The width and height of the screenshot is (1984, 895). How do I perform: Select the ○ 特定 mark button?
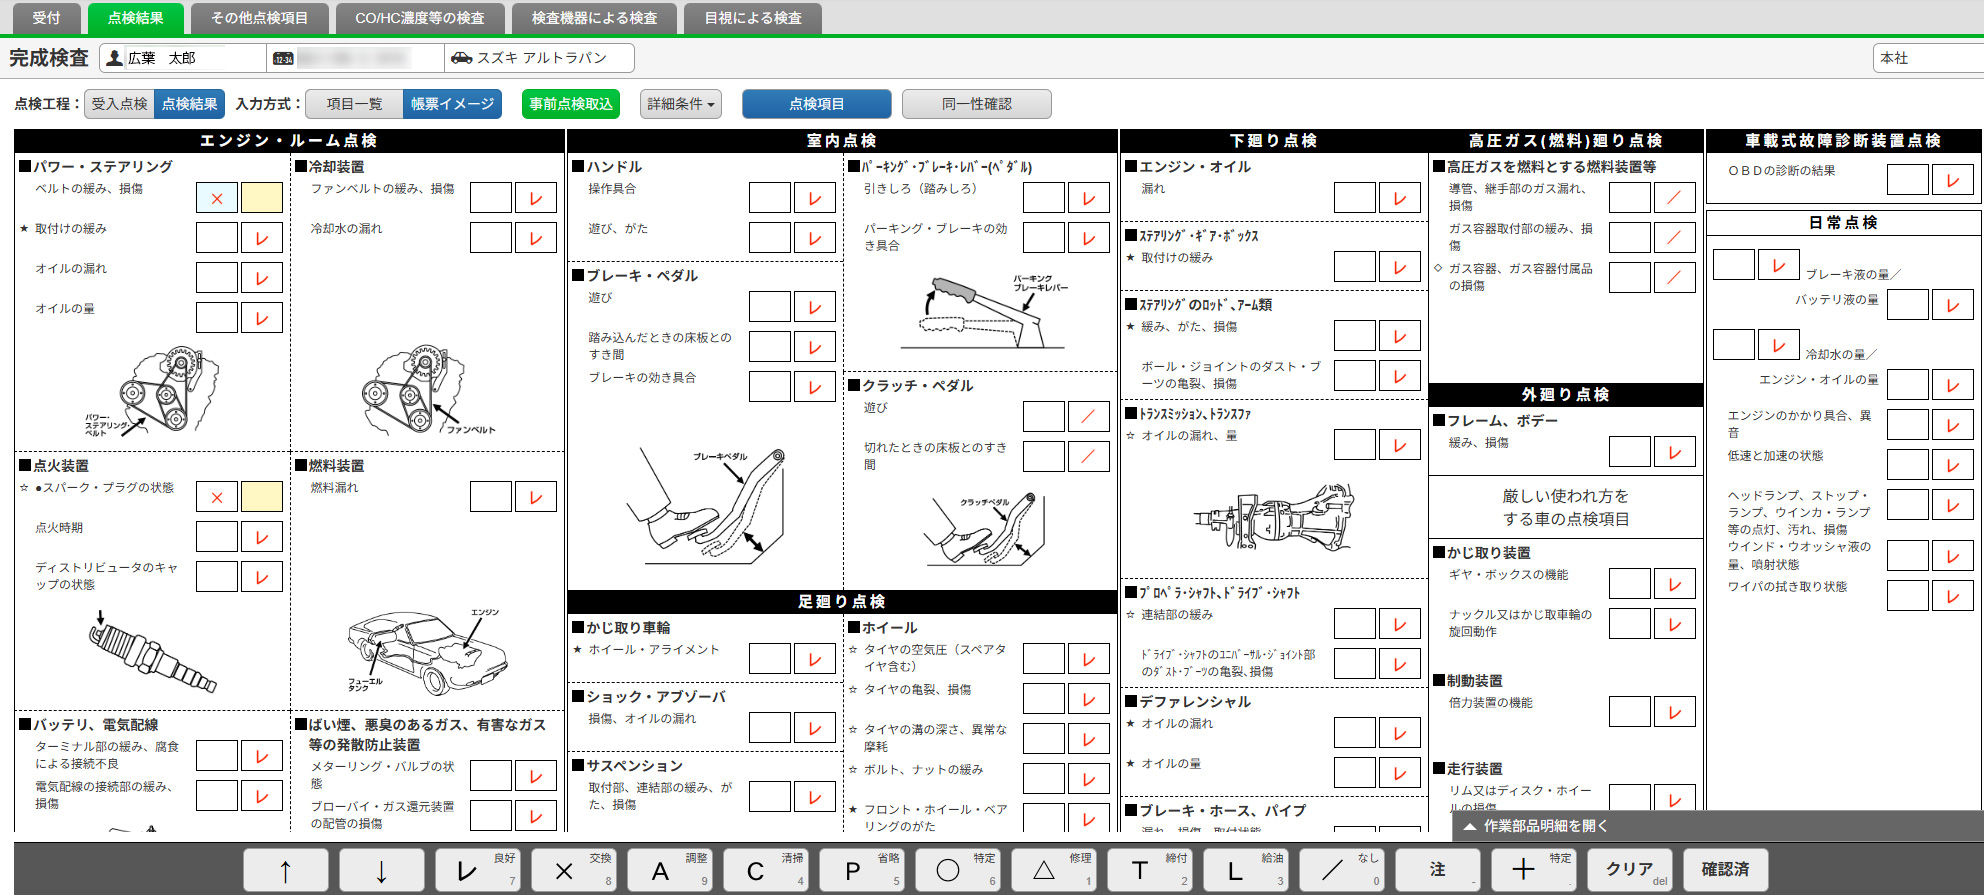[958, 869]
